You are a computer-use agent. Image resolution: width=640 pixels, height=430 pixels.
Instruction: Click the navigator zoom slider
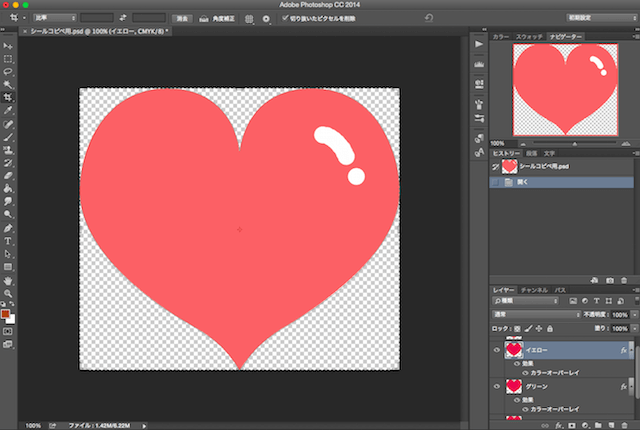(574, 143)
